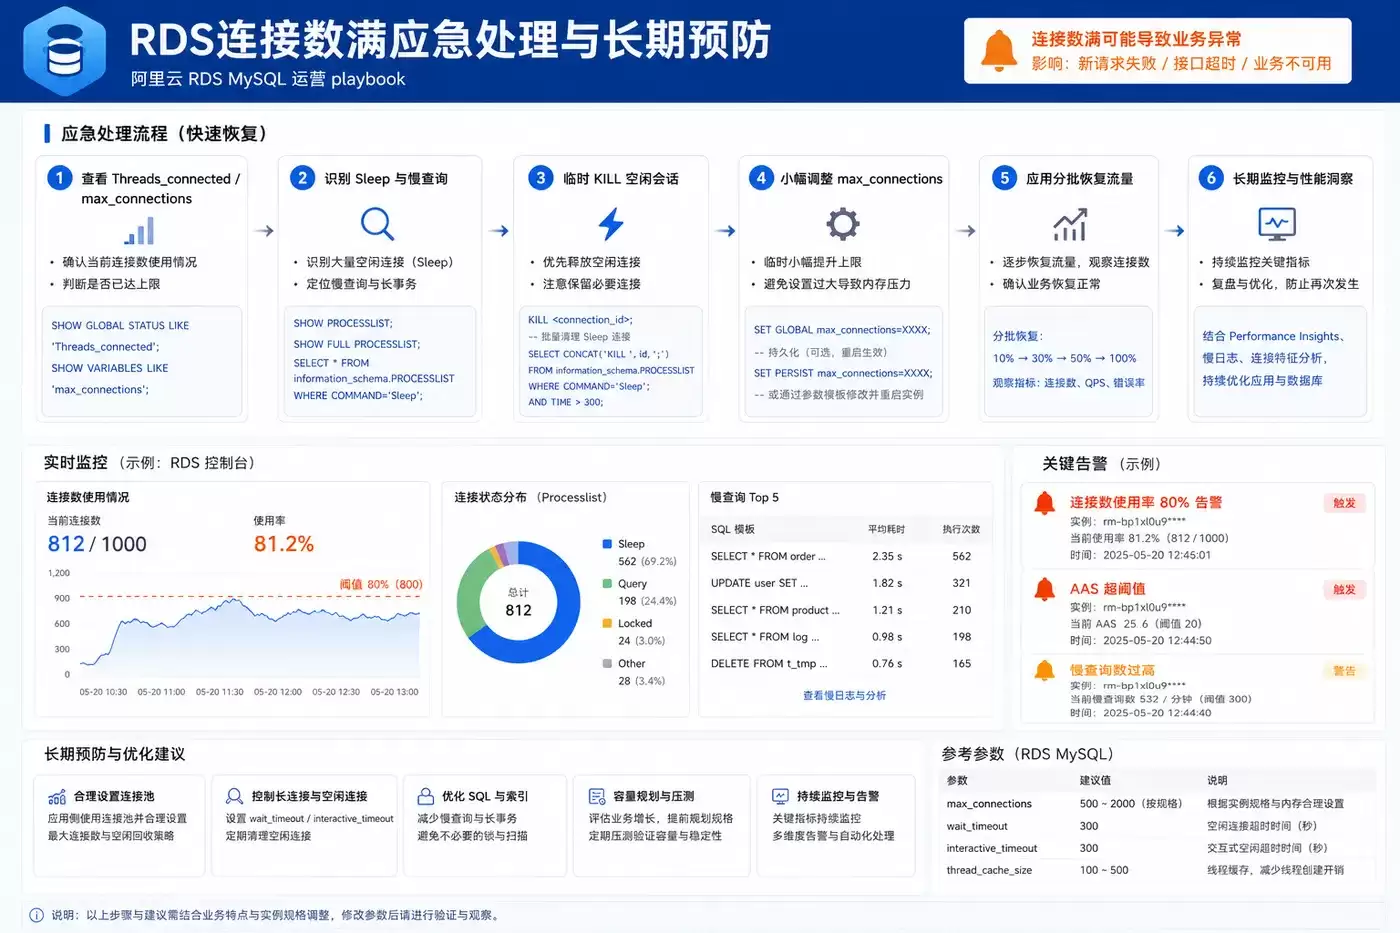Viewport: 1400px width, 933px height.
Task: Click the lightning bolt icon under 临时 KILL 空闲会话
Action: (611, 223)
